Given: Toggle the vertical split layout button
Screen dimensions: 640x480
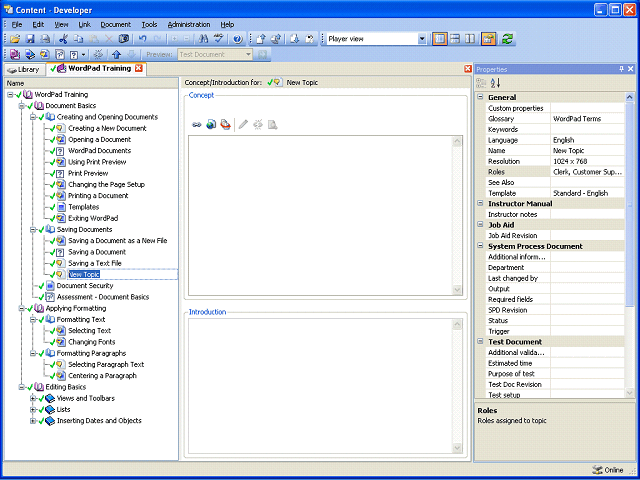Looking at the screenshot, I should coord(470,39).
